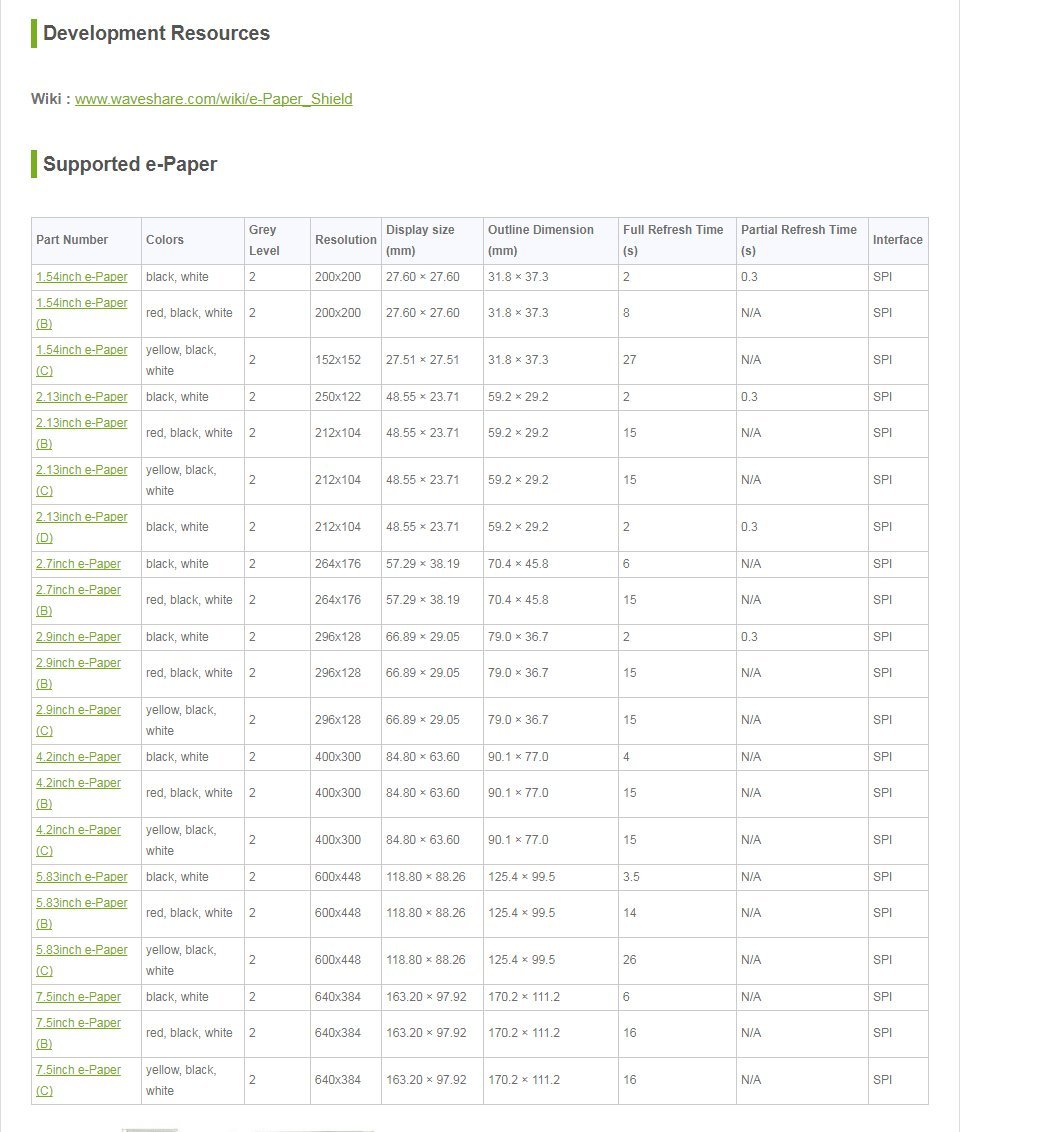Viewport: 1037px width, 1132px height.
Task: Click the 1.54inch e-Paper (B) link
Action: 82,303
